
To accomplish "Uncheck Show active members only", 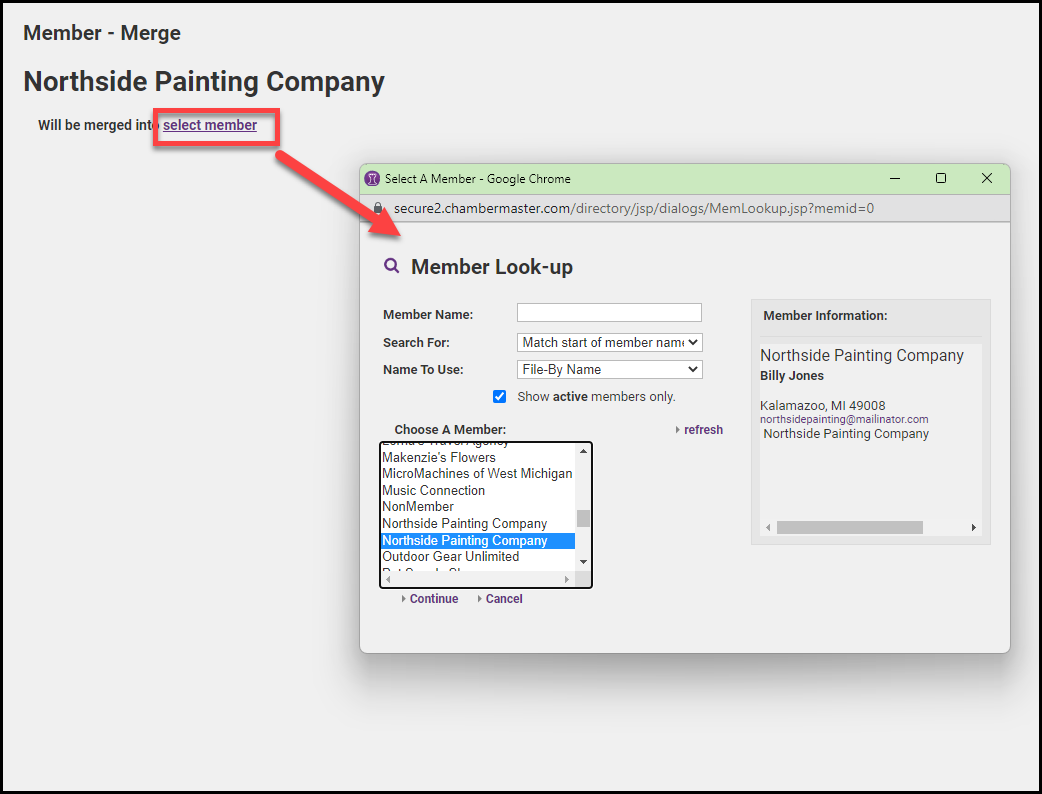I will coord(499,397).
